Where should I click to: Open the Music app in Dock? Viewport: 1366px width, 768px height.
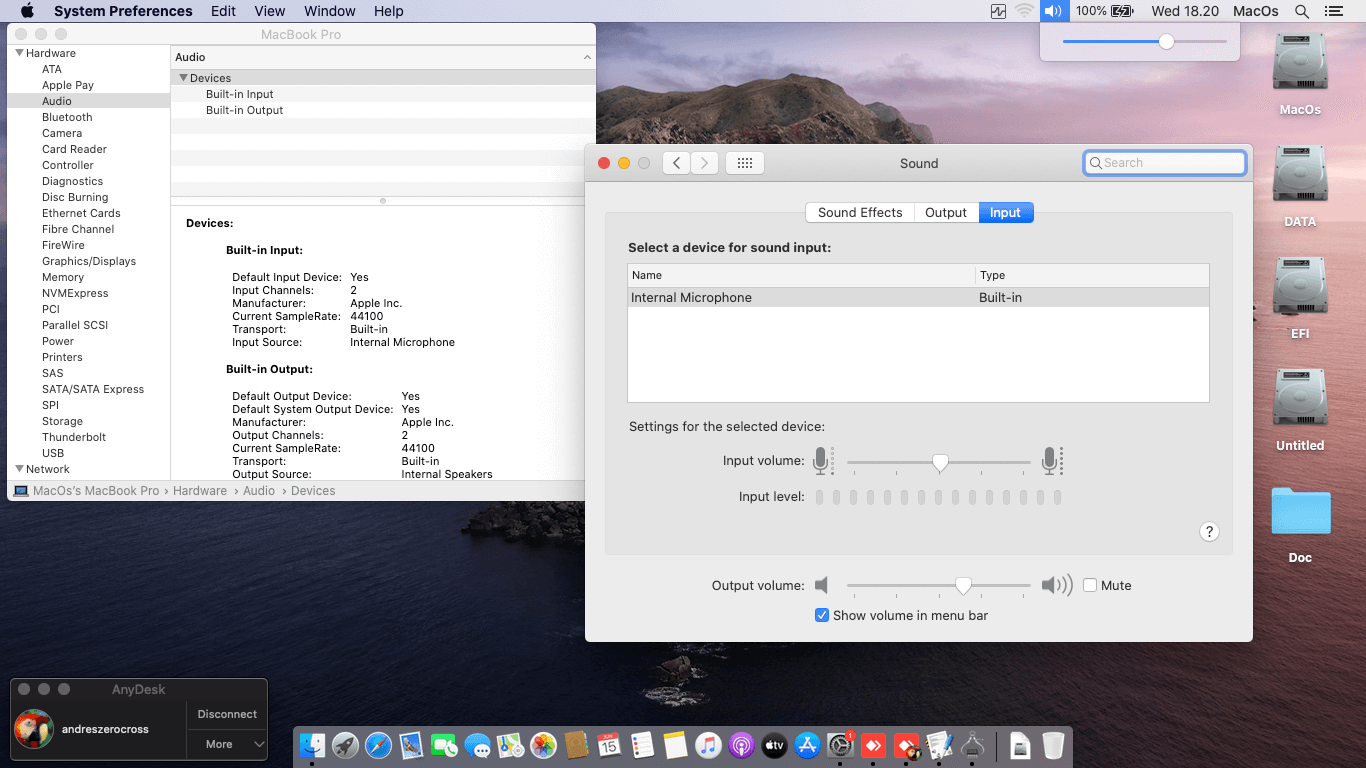708,745
